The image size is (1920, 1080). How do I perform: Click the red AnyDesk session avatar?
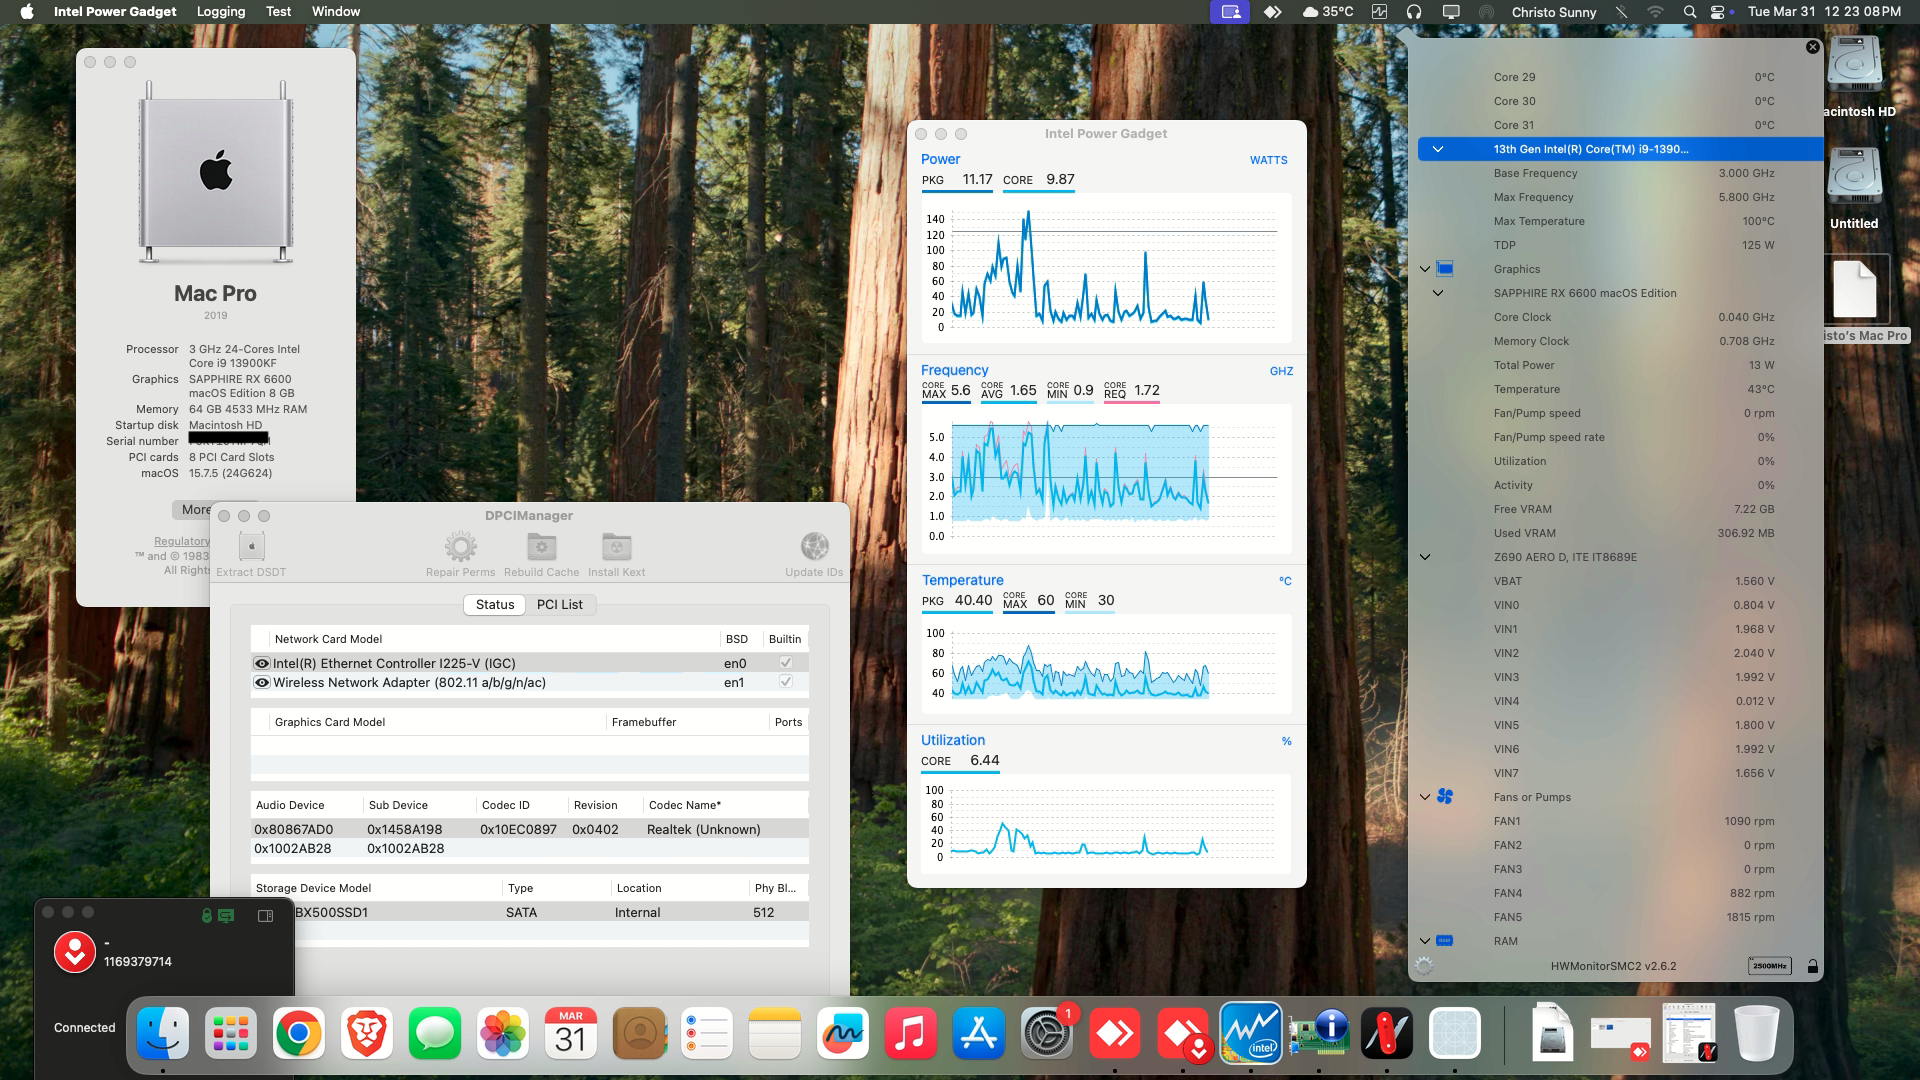[75, 952]
